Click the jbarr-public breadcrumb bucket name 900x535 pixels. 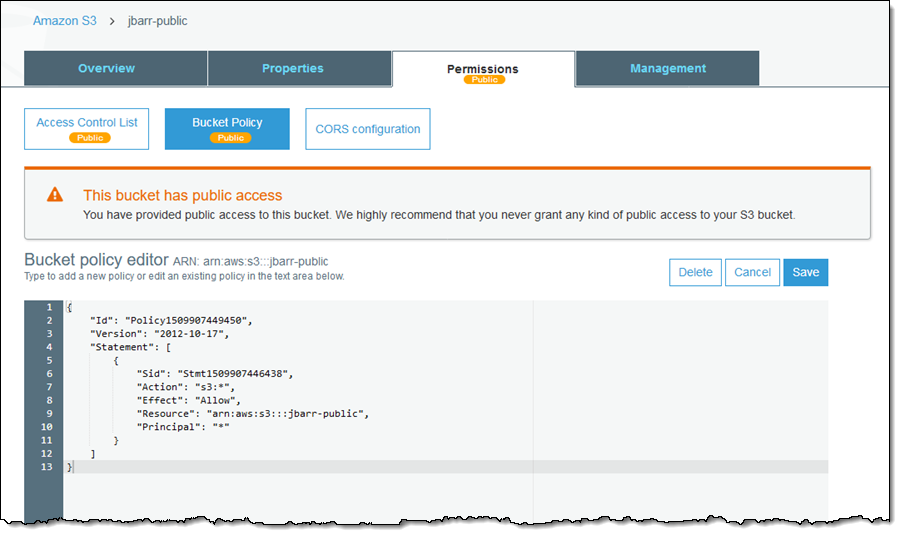158,20
